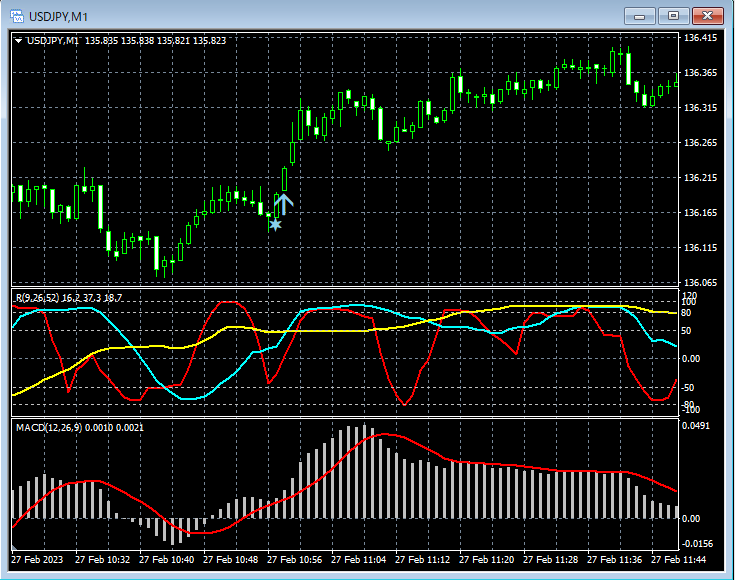Close the USDJPY,M1 chart window

coord(708,16)
